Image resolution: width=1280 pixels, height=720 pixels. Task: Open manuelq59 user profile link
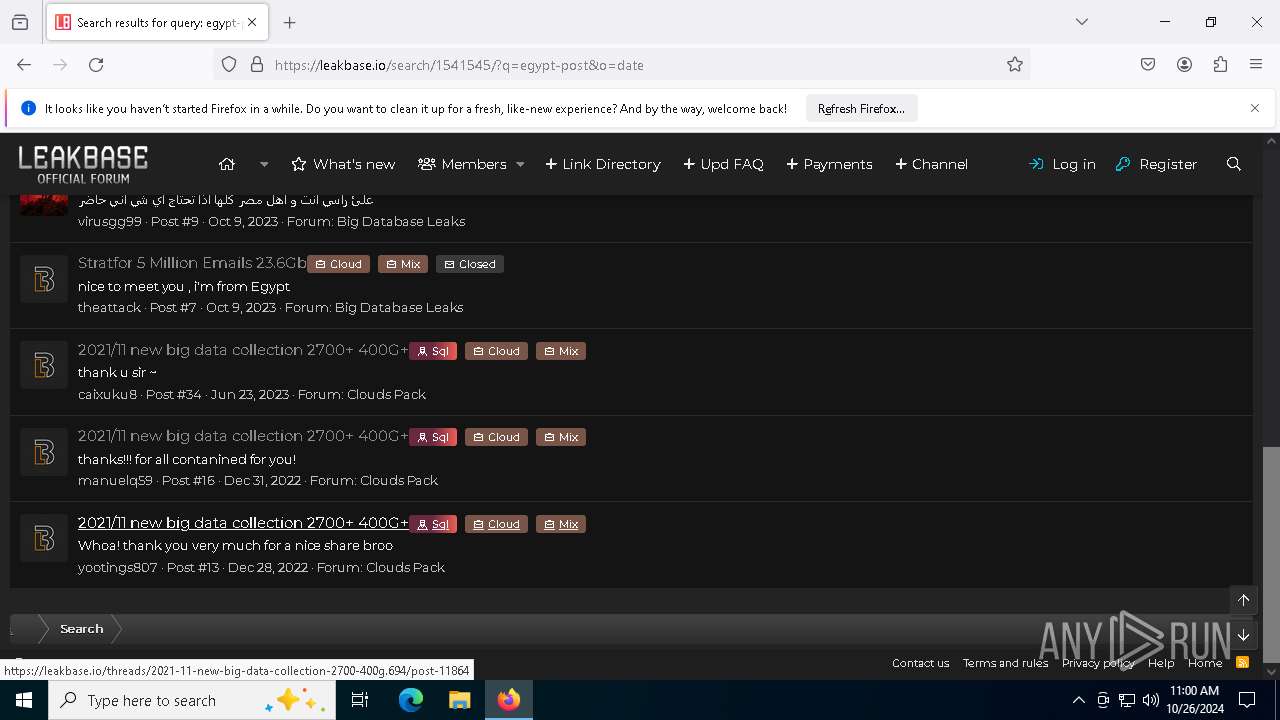pyautogui.click(x=115, y=480)
